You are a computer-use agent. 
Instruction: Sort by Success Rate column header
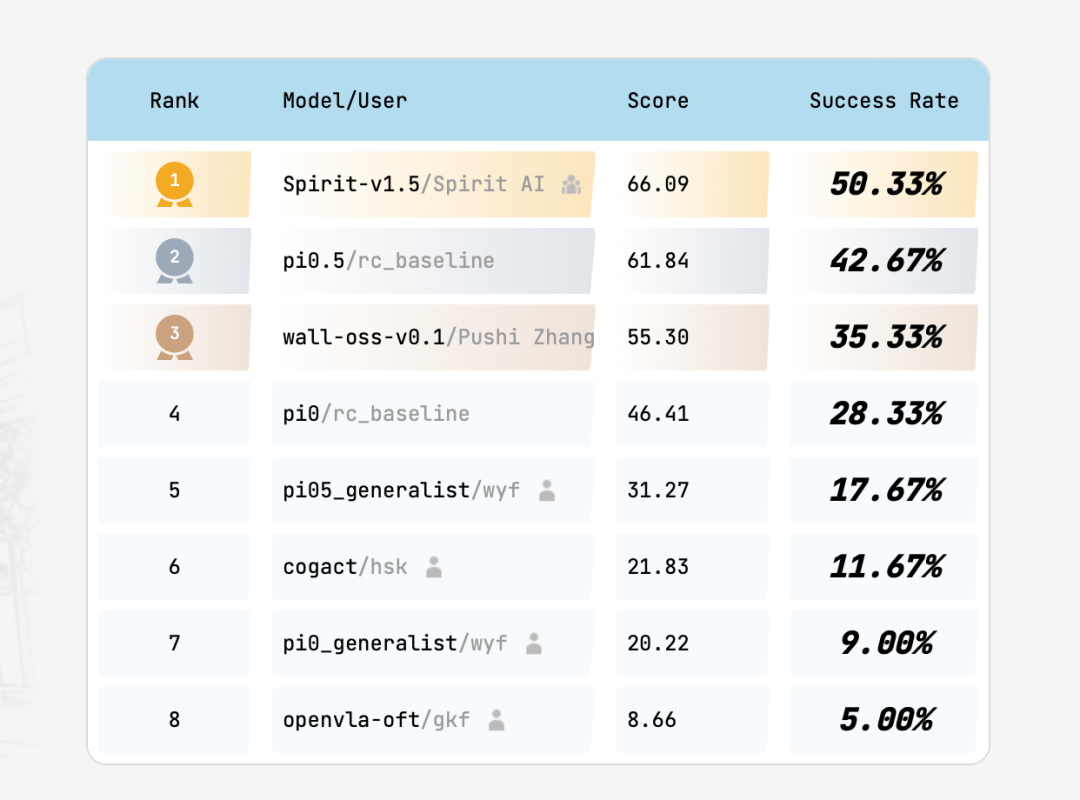point(883,101)
